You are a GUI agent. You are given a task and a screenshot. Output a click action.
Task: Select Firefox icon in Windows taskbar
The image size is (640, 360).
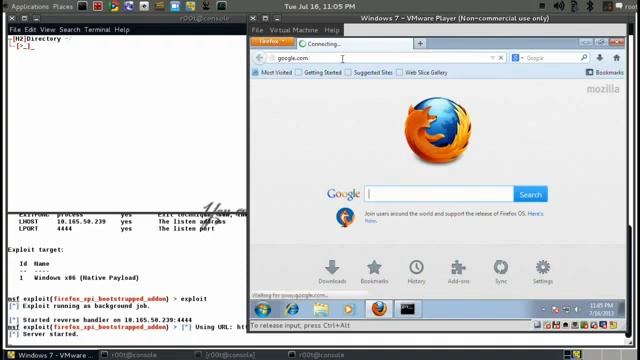tap(379, 309)
